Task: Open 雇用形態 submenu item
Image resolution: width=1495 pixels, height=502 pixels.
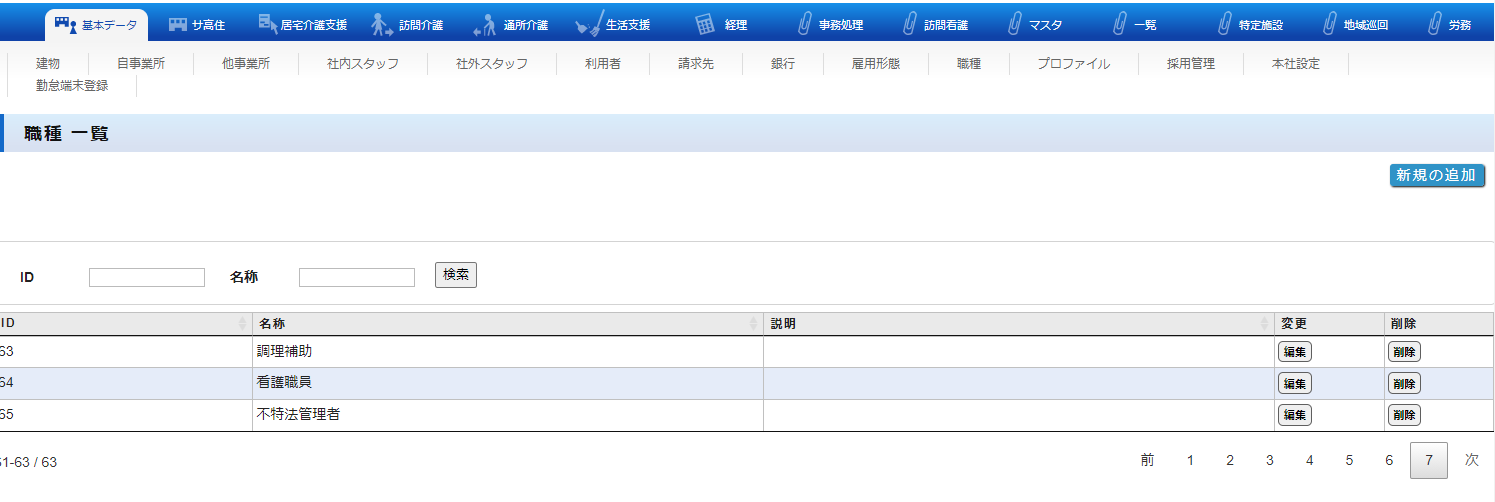Action: coord(875,64)
